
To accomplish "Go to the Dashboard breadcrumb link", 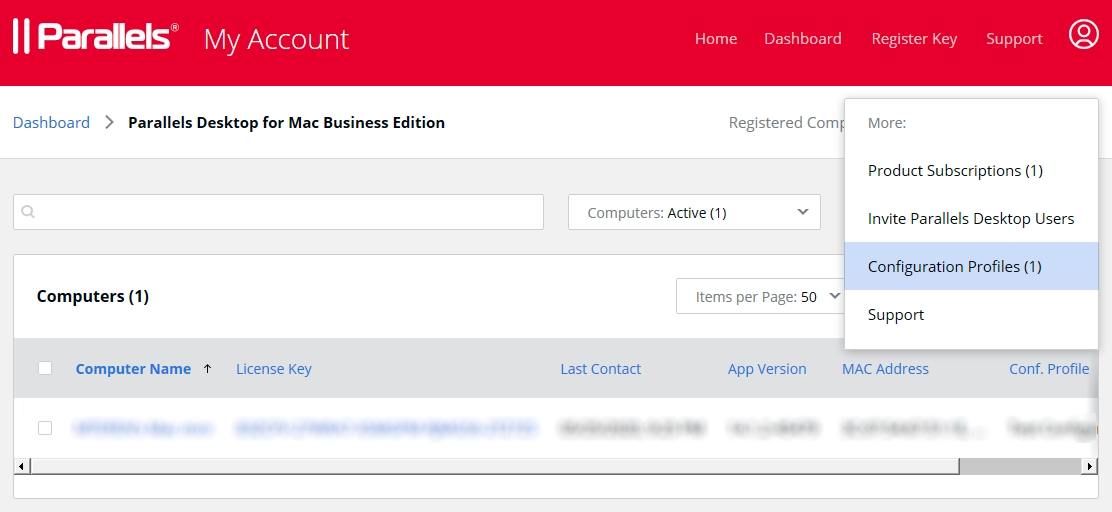I will point(51,123).
